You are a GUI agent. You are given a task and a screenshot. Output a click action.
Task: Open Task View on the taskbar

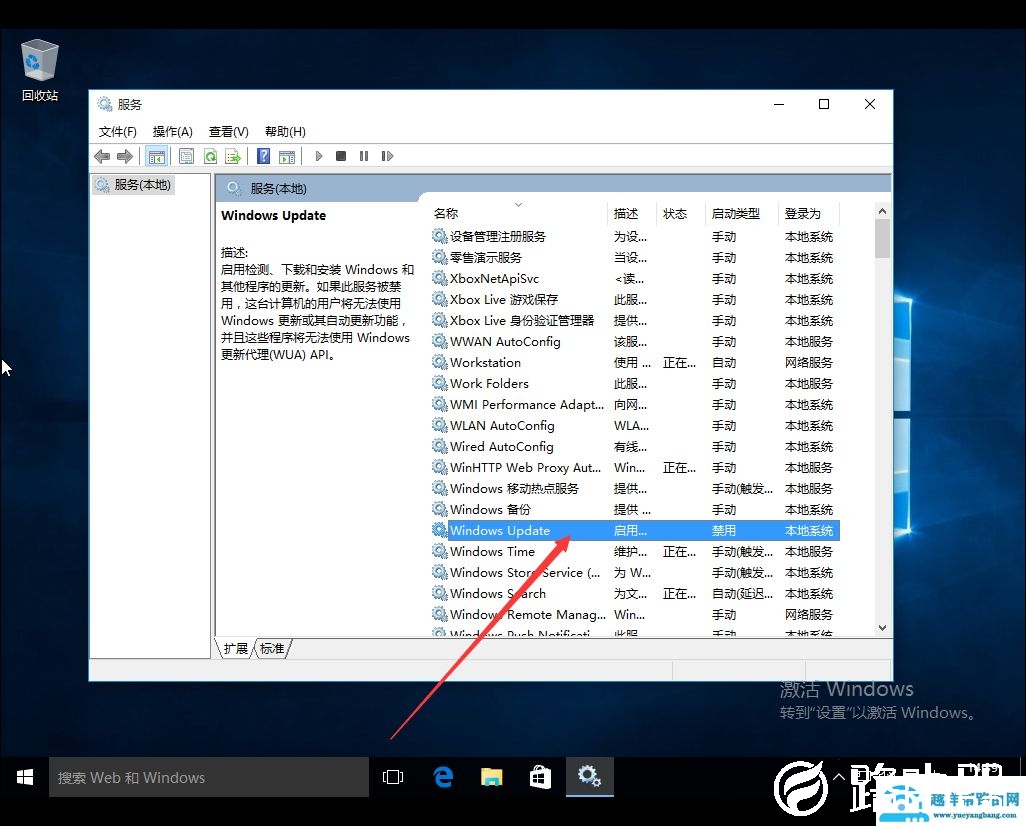pos(393,778)
